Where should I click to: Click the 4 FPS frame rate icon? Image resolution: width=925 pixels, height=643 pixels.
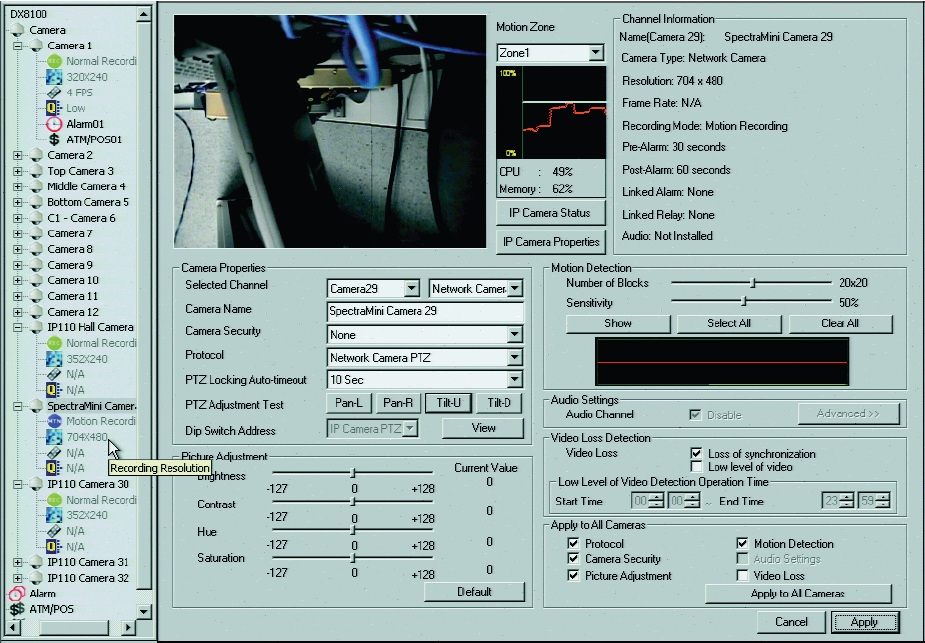(x=54, y=93)
